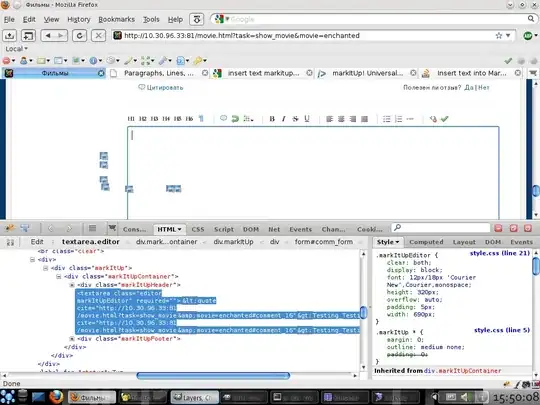Click the green checkmark preview icon
The width and height of the screenshot is (540, 405).
pos(445,119)
